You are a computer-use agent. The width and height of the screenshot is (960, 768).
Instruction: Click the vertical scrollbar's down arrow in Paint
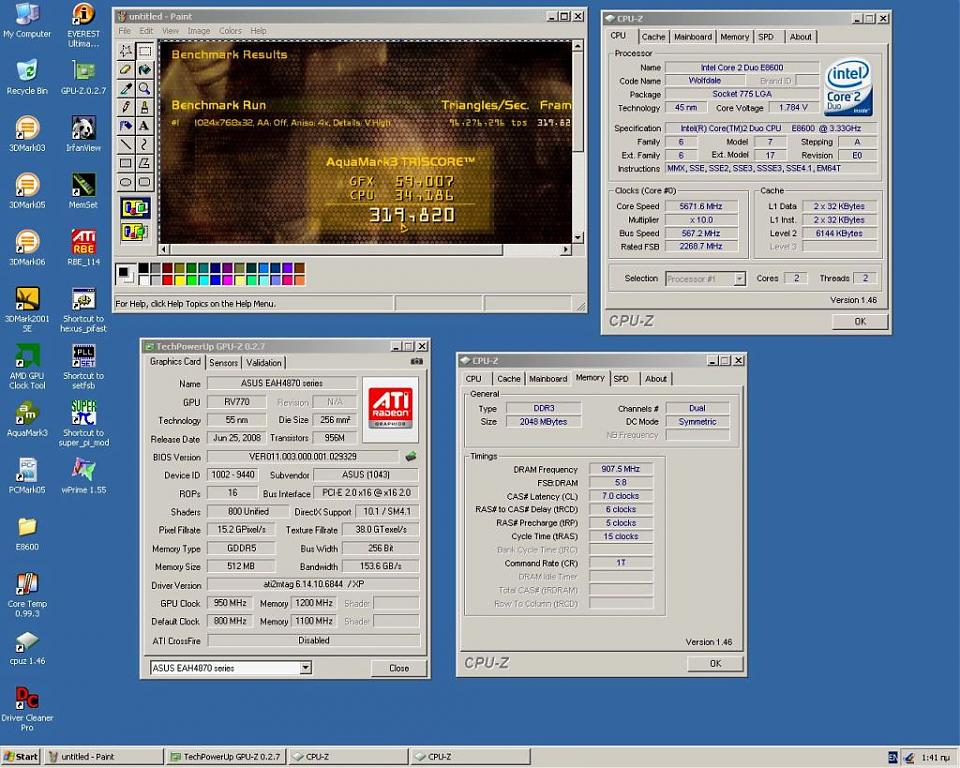click(x=578, y=238)
